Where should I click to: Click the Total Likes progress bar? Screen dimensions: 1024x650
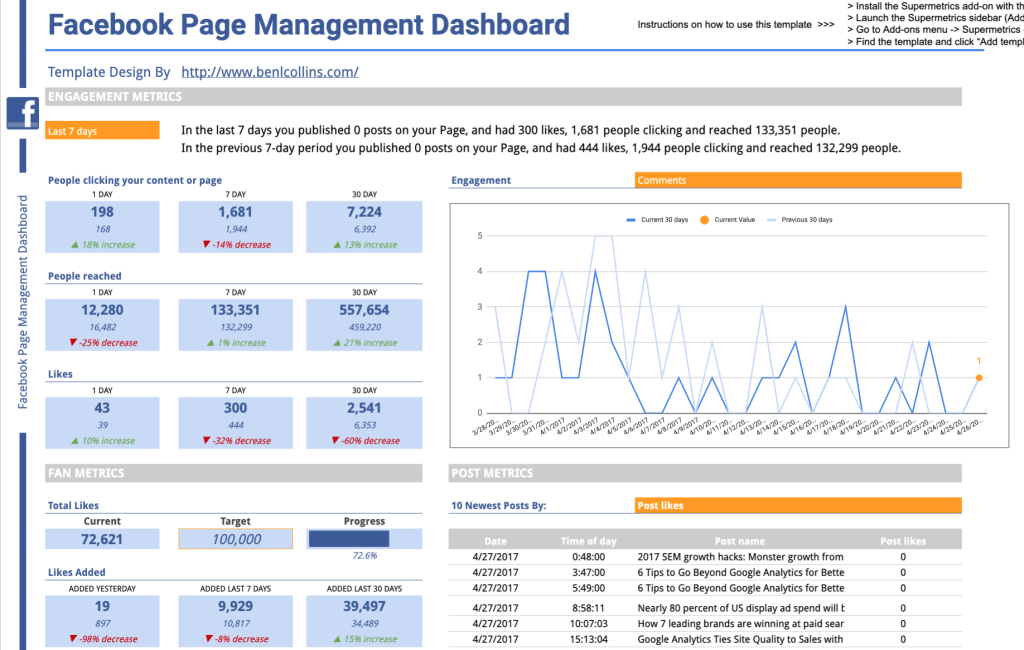pyautogui.click(x=348, y=539)
